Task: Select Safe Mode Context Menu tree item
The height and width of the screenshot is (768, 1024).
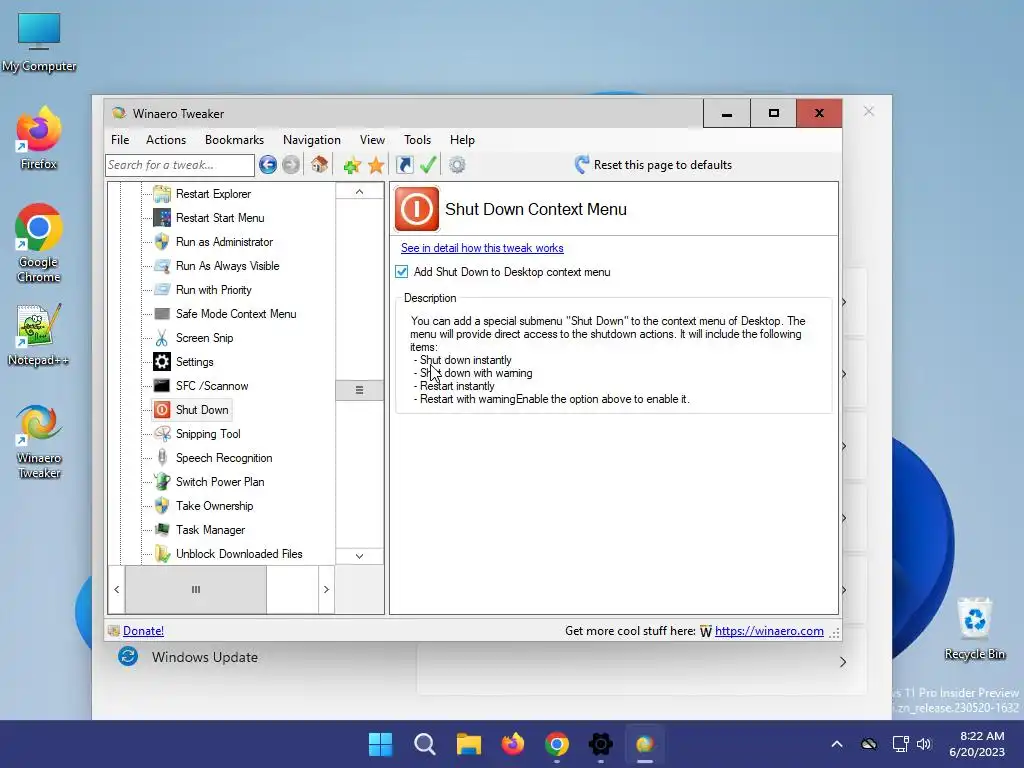Action: point(236,314)
